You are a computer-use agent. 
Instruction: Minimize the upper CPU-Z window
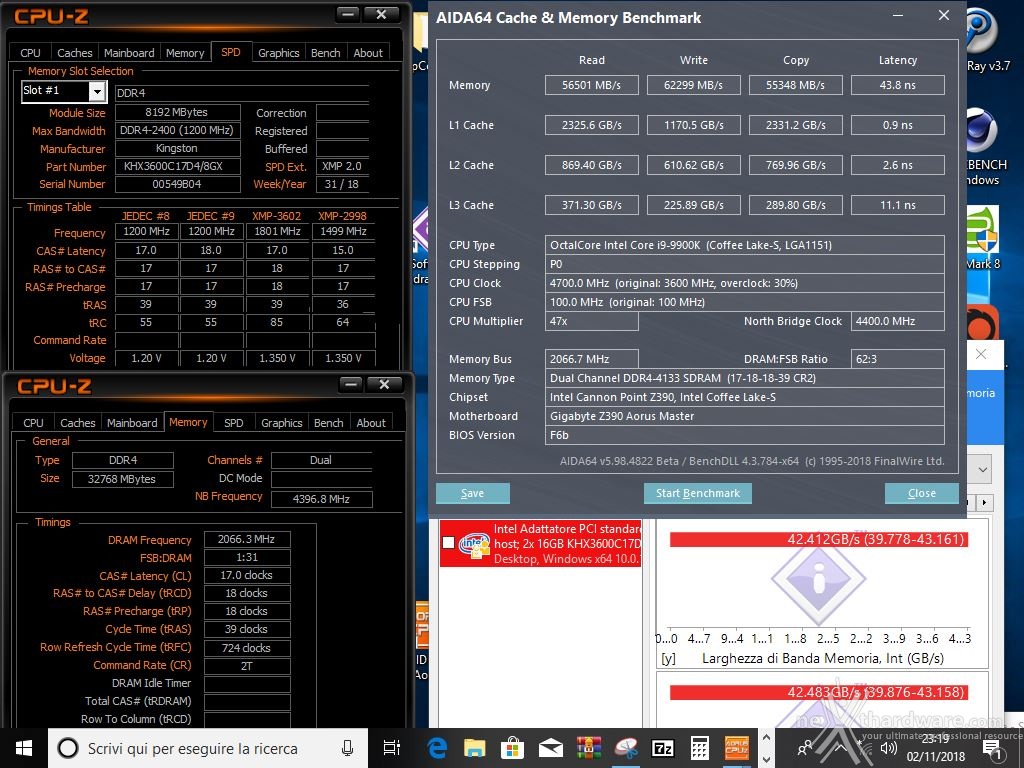[x=348, y=14]
